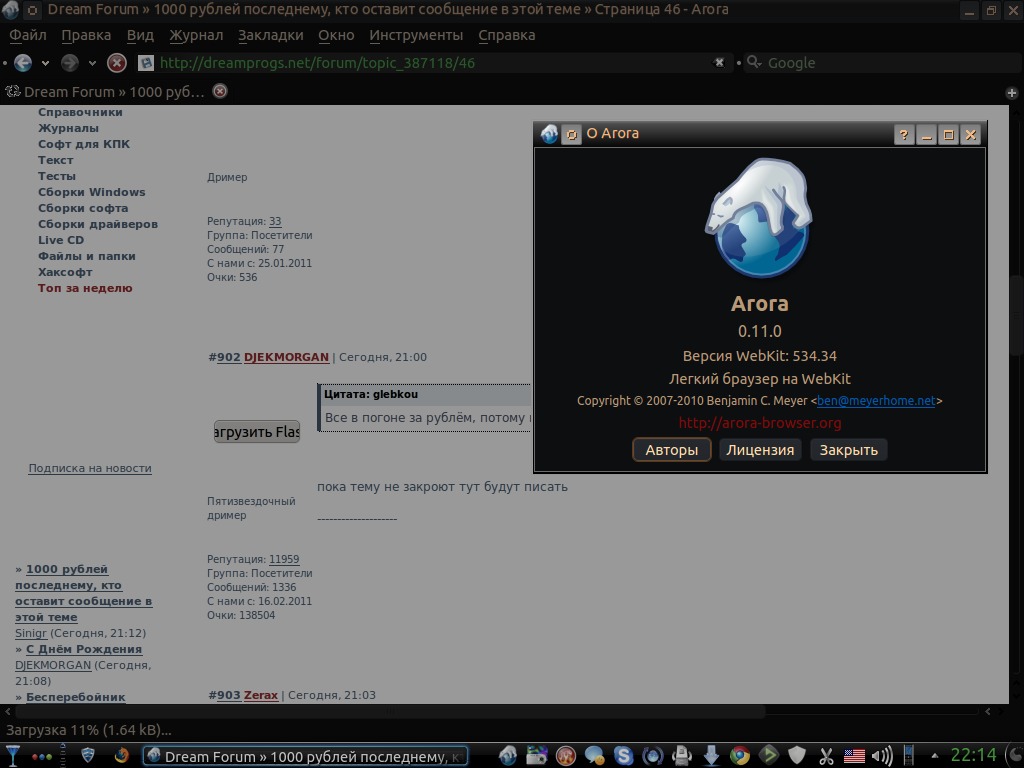Stop loading the page with the red stop icon
Screen dimensions: 1024x768
click(117, 63)
